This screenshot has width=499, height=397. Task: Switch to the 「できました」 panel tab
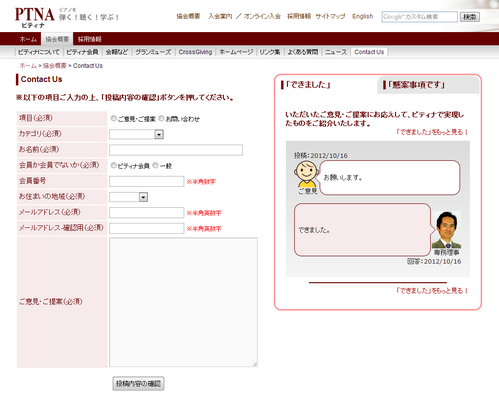click(306, 85)
